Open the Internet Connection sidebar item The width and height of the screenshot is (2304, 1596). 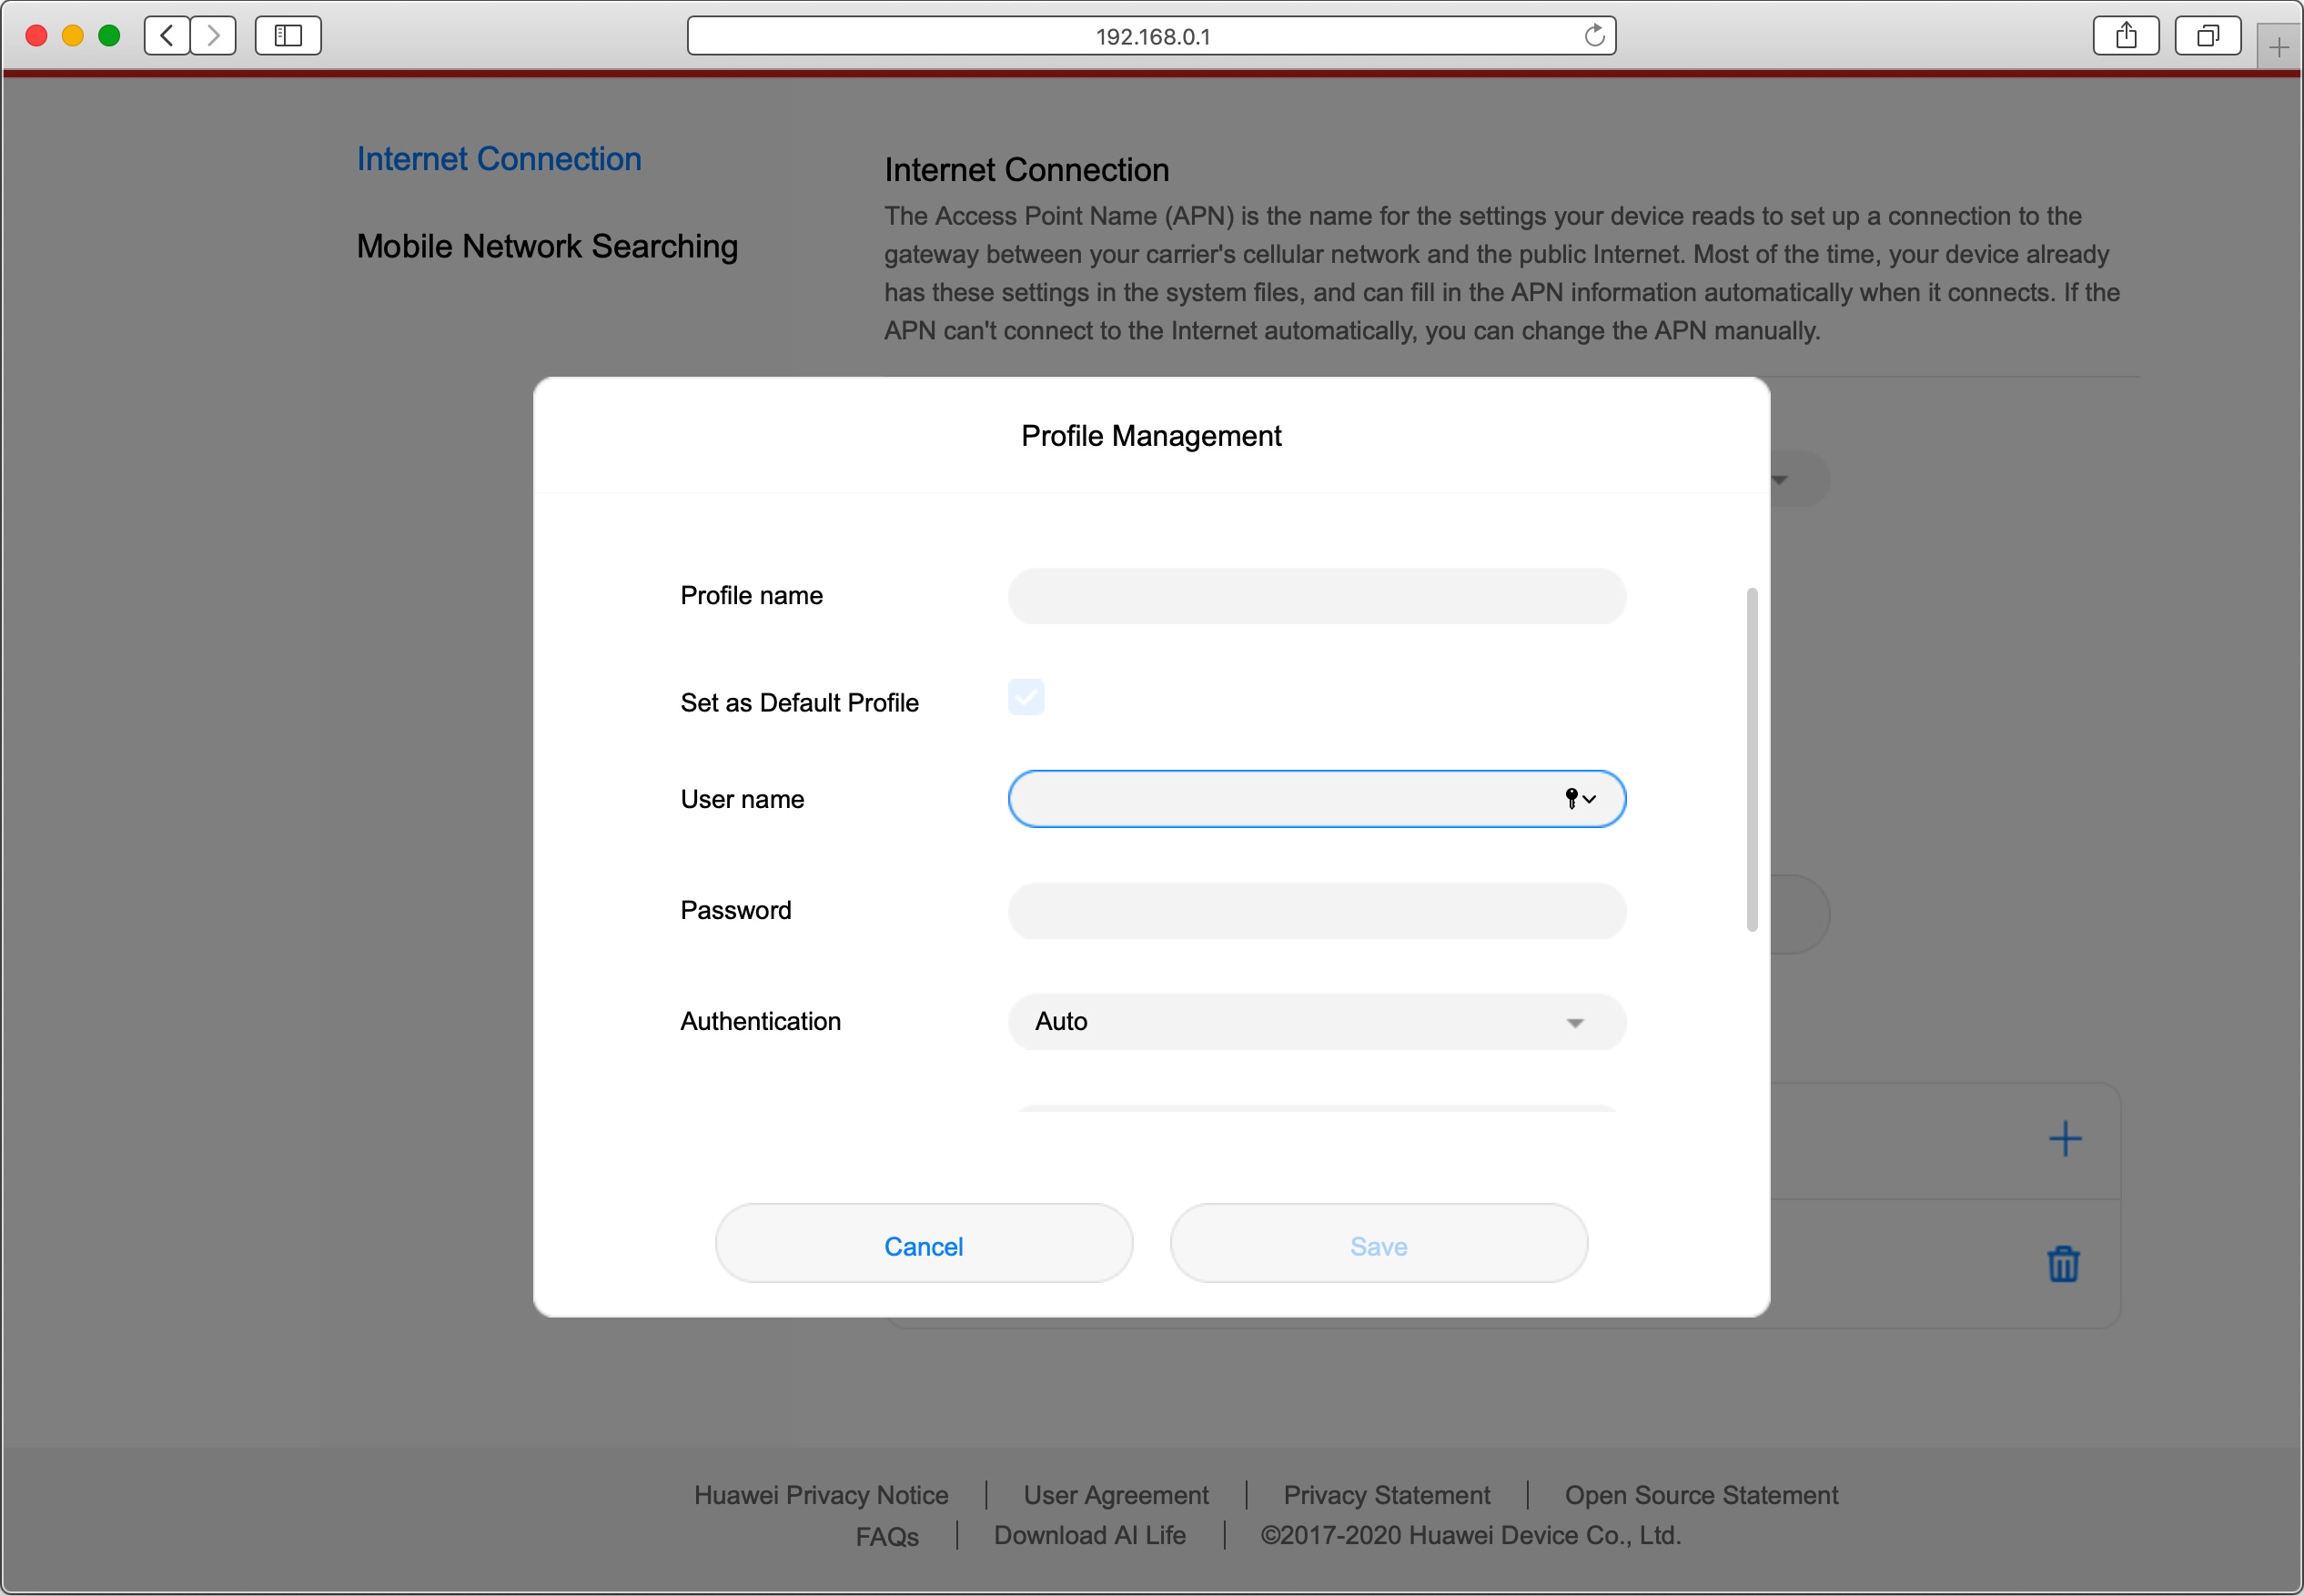point(499,159)
